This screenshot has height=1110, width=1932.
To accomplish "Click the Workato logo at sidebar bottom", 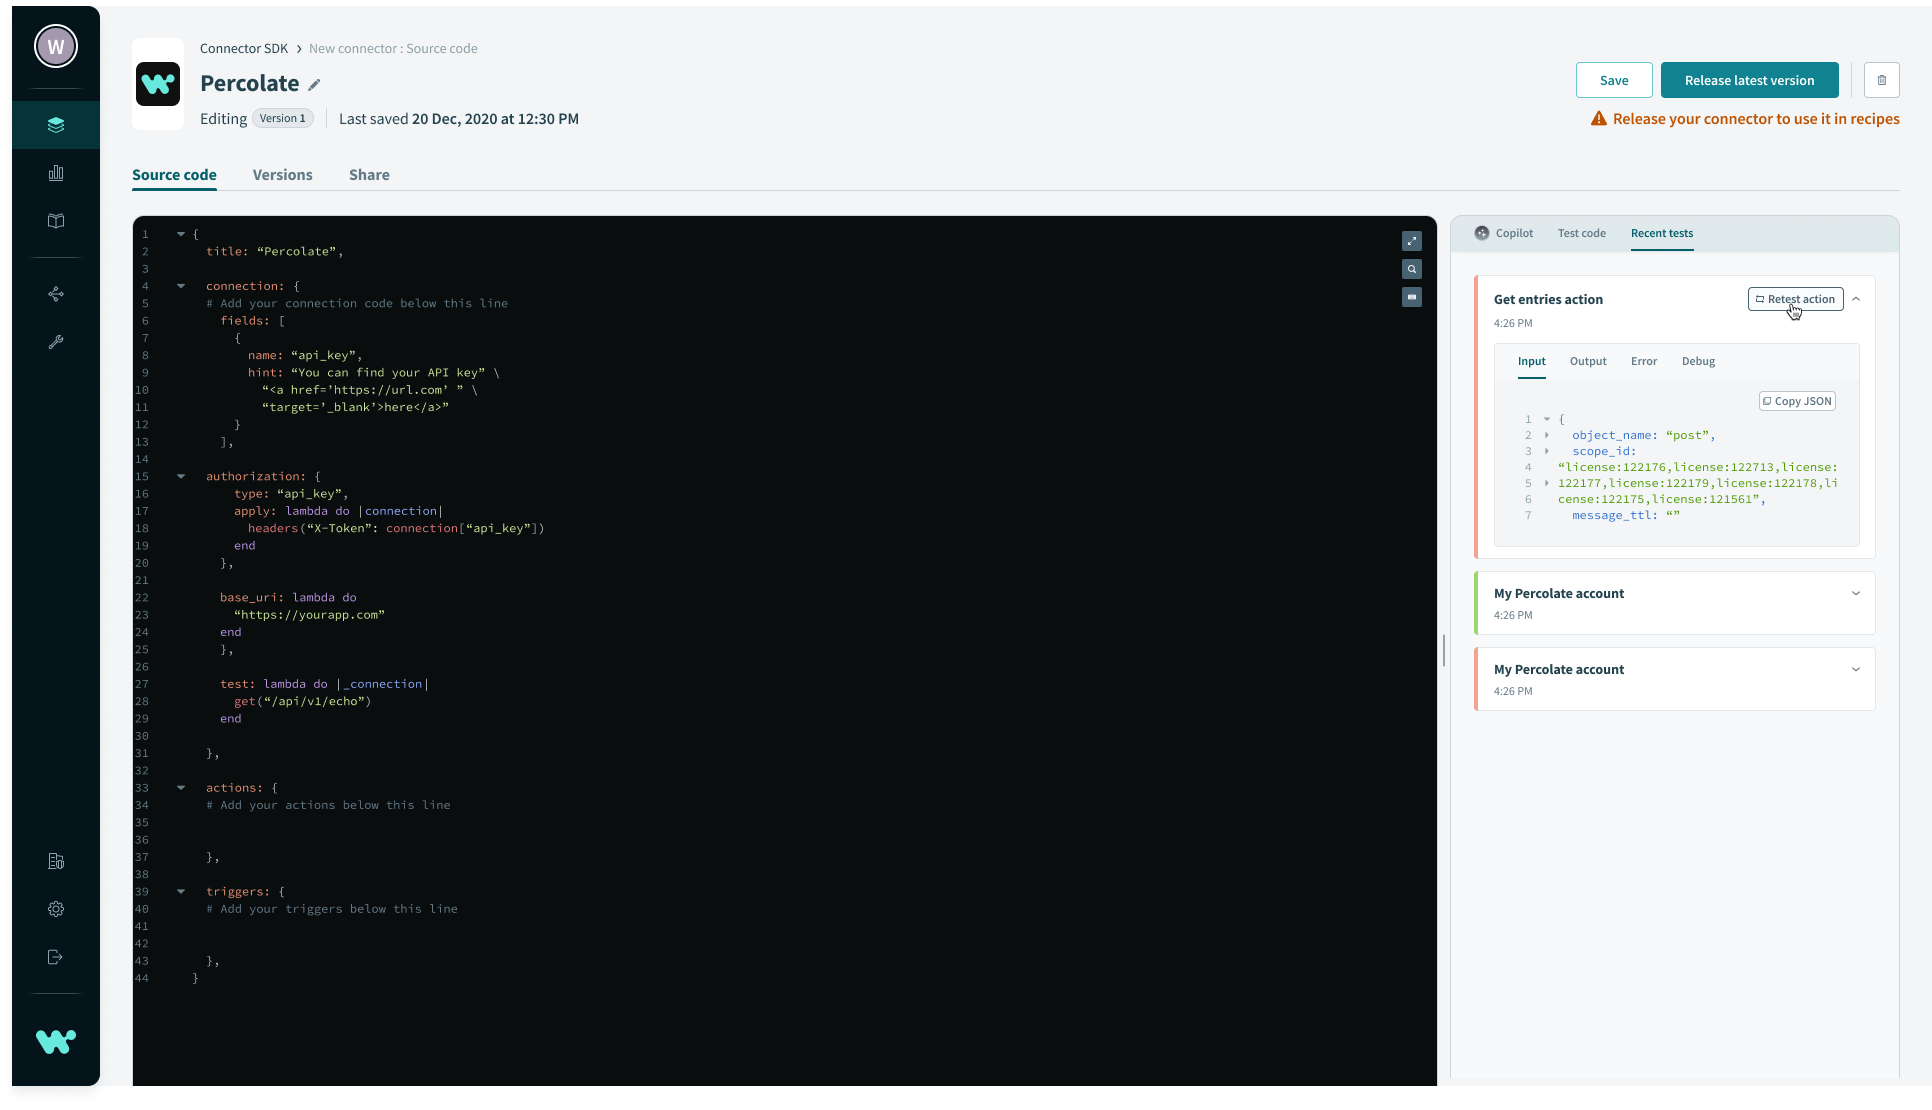I will (56, 1041).
